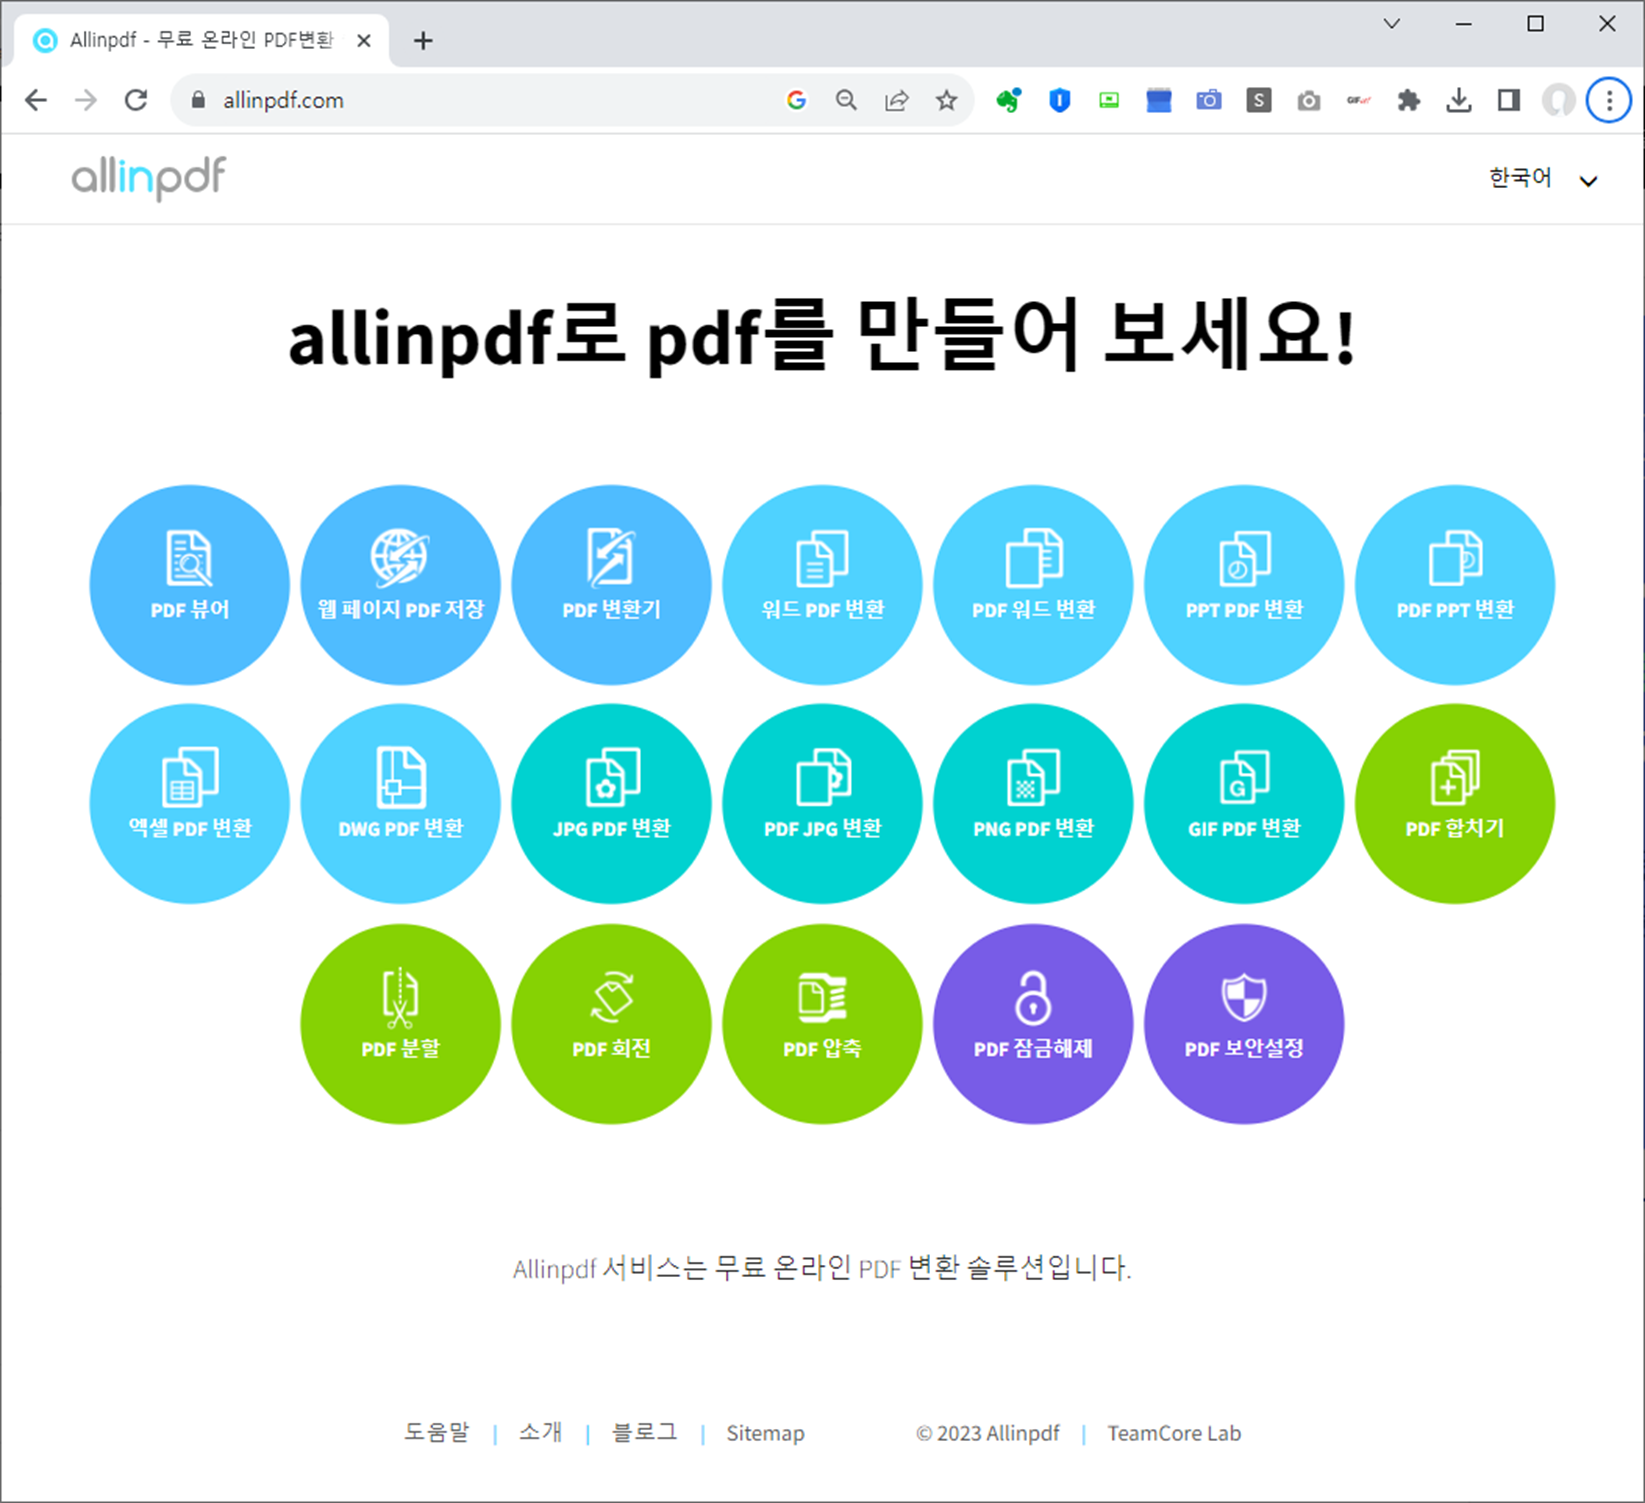Select GIF PDF 변환 tool

(1245, 804)
